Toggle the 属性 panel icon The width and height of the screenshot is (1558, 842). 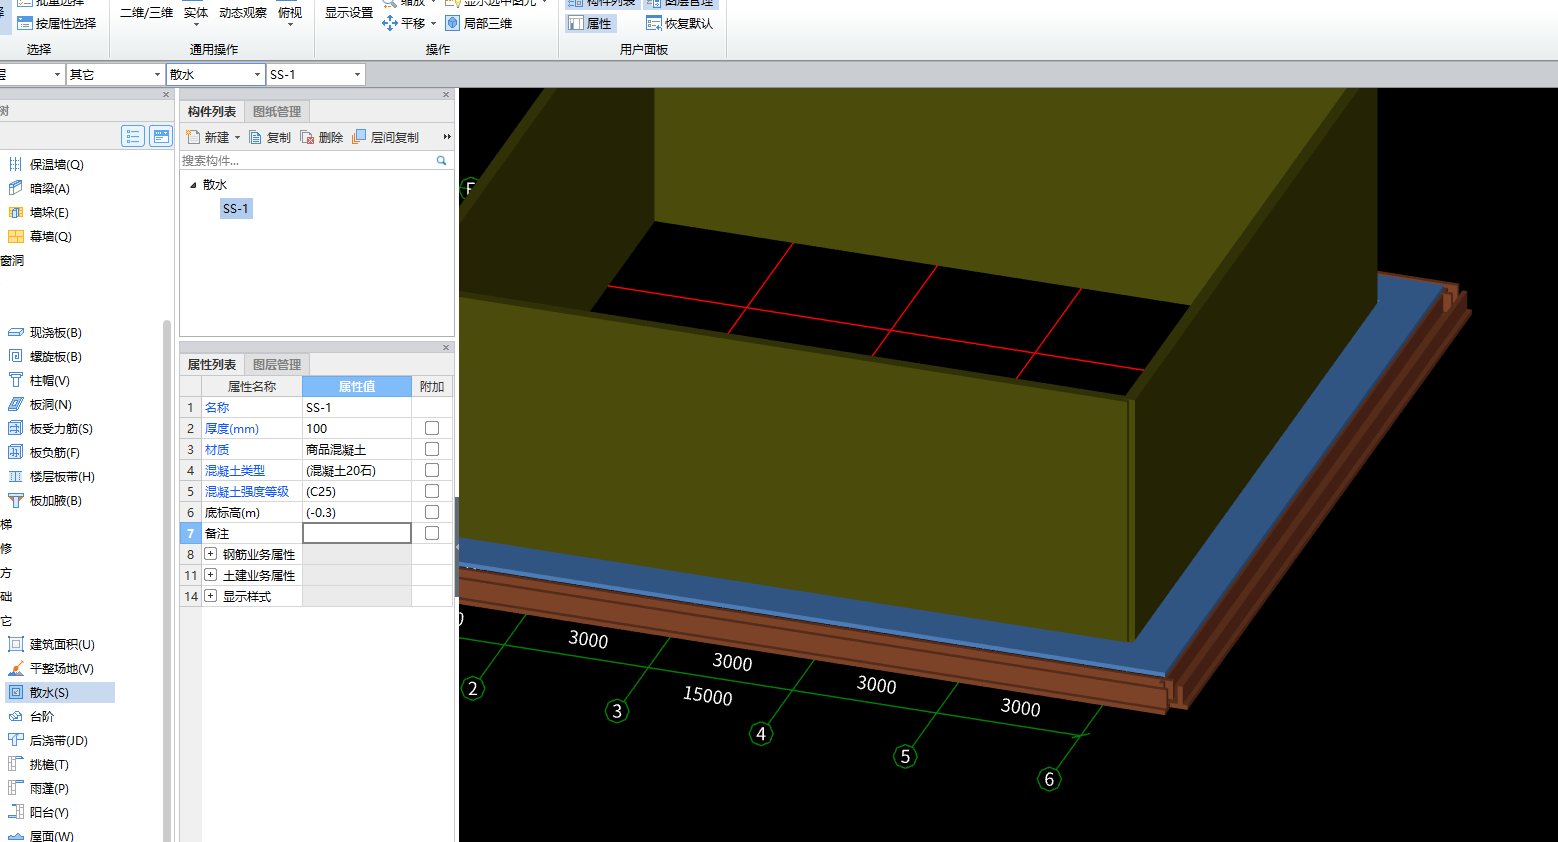pyautogui.click(x=576, y=23)
